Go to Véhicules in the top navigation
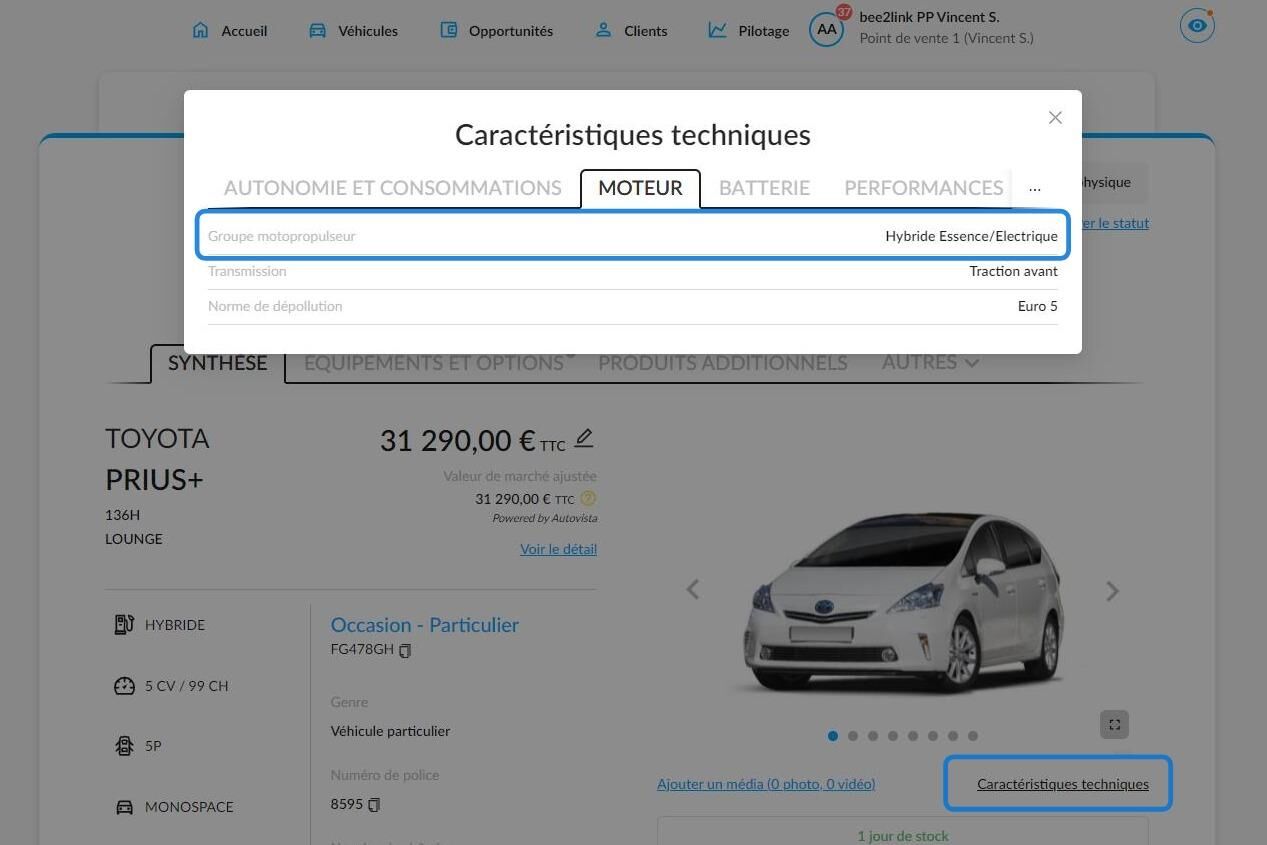 [353, 31]
